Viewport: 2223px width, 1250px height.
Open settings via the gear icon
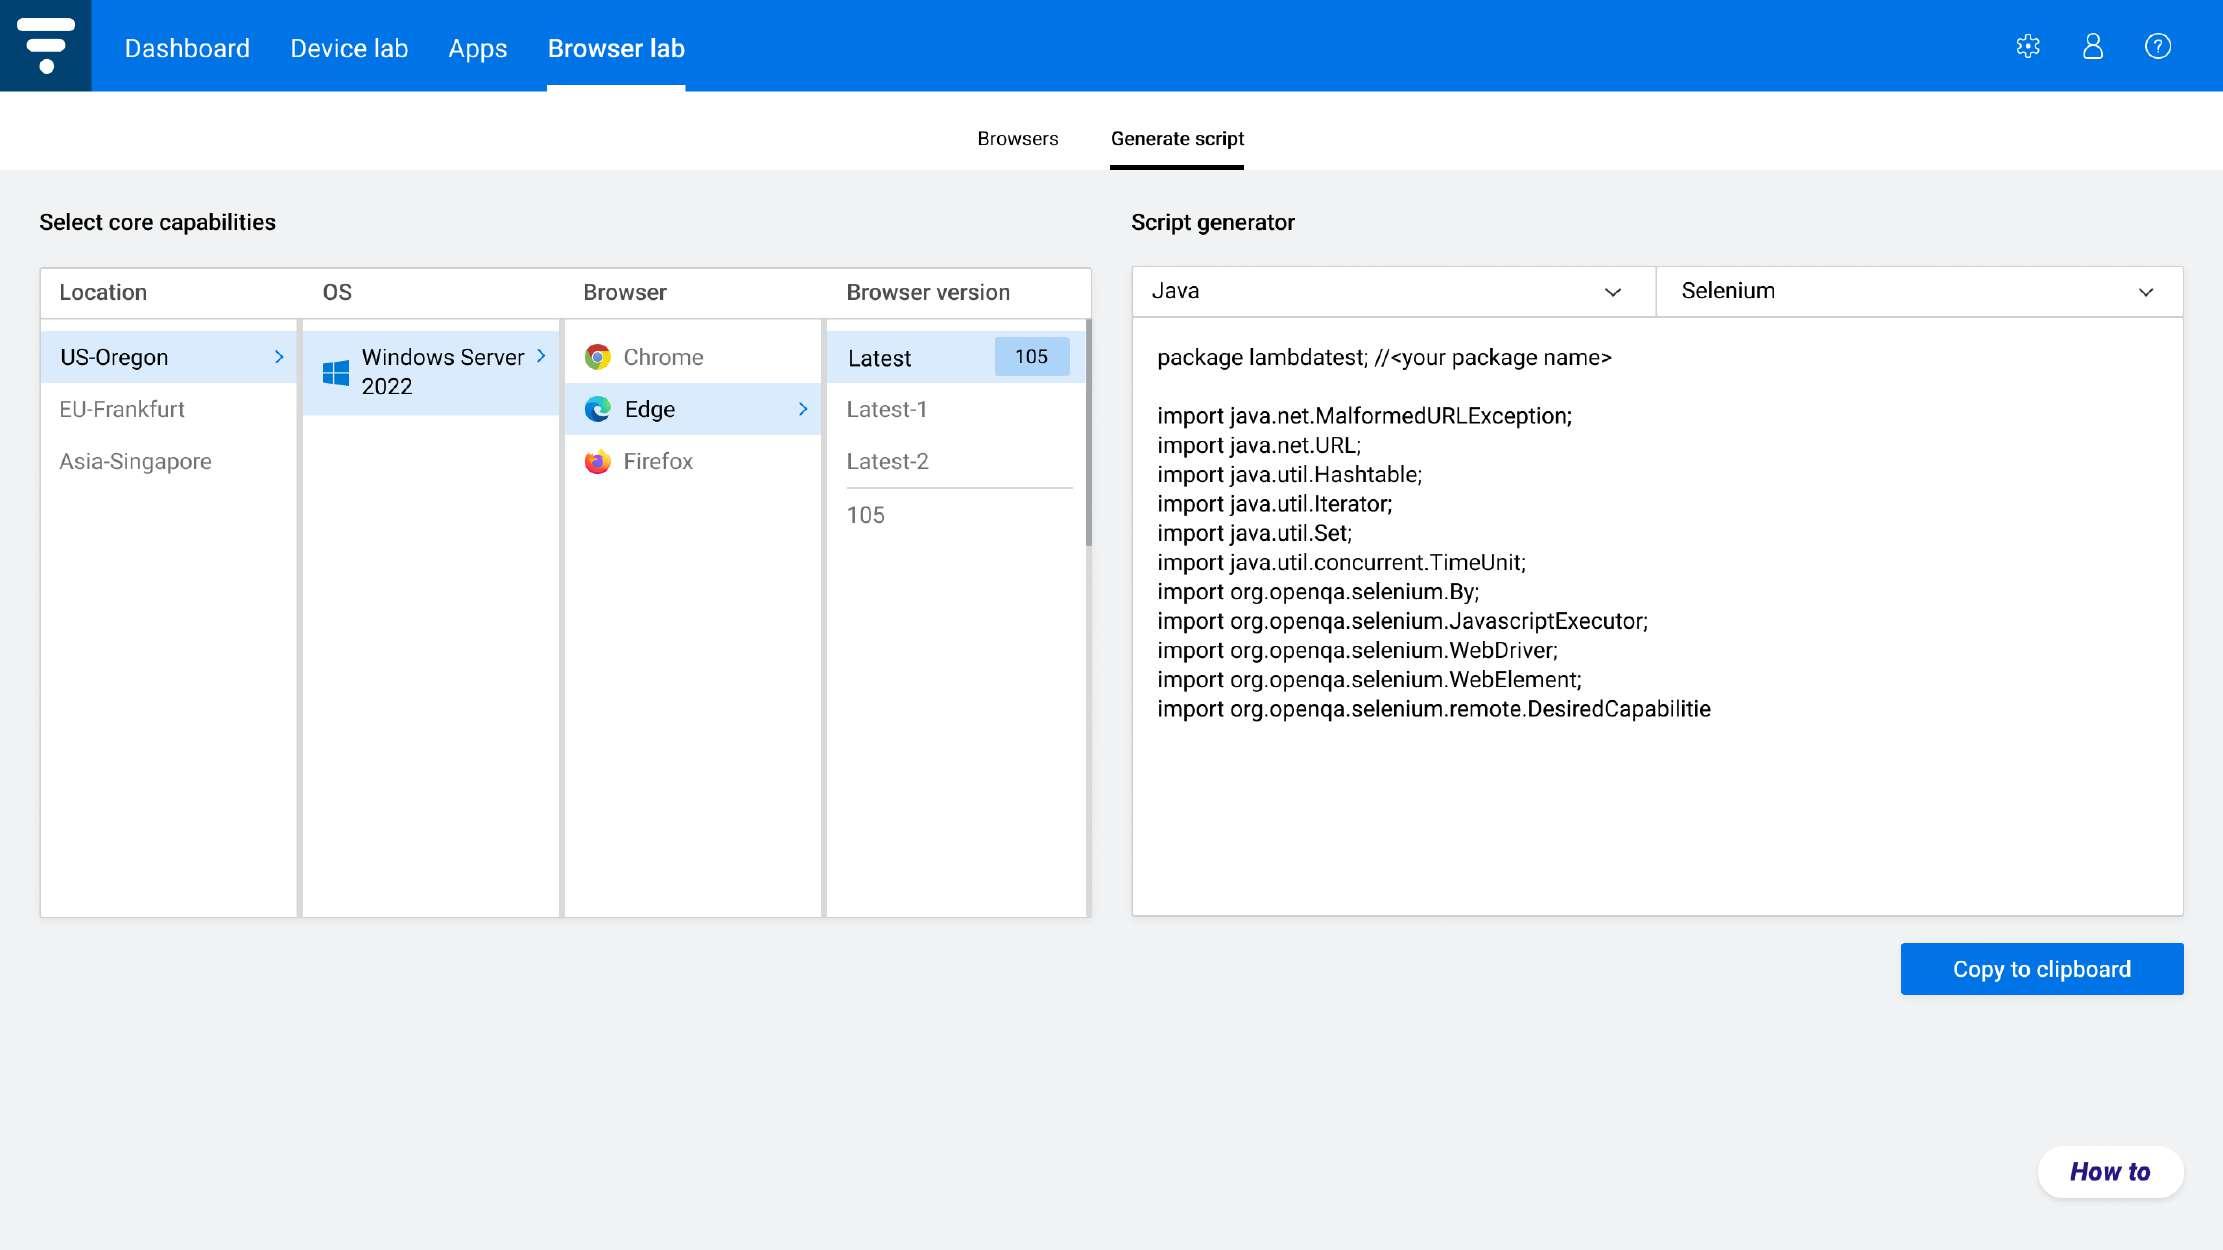pos(2028,46)
